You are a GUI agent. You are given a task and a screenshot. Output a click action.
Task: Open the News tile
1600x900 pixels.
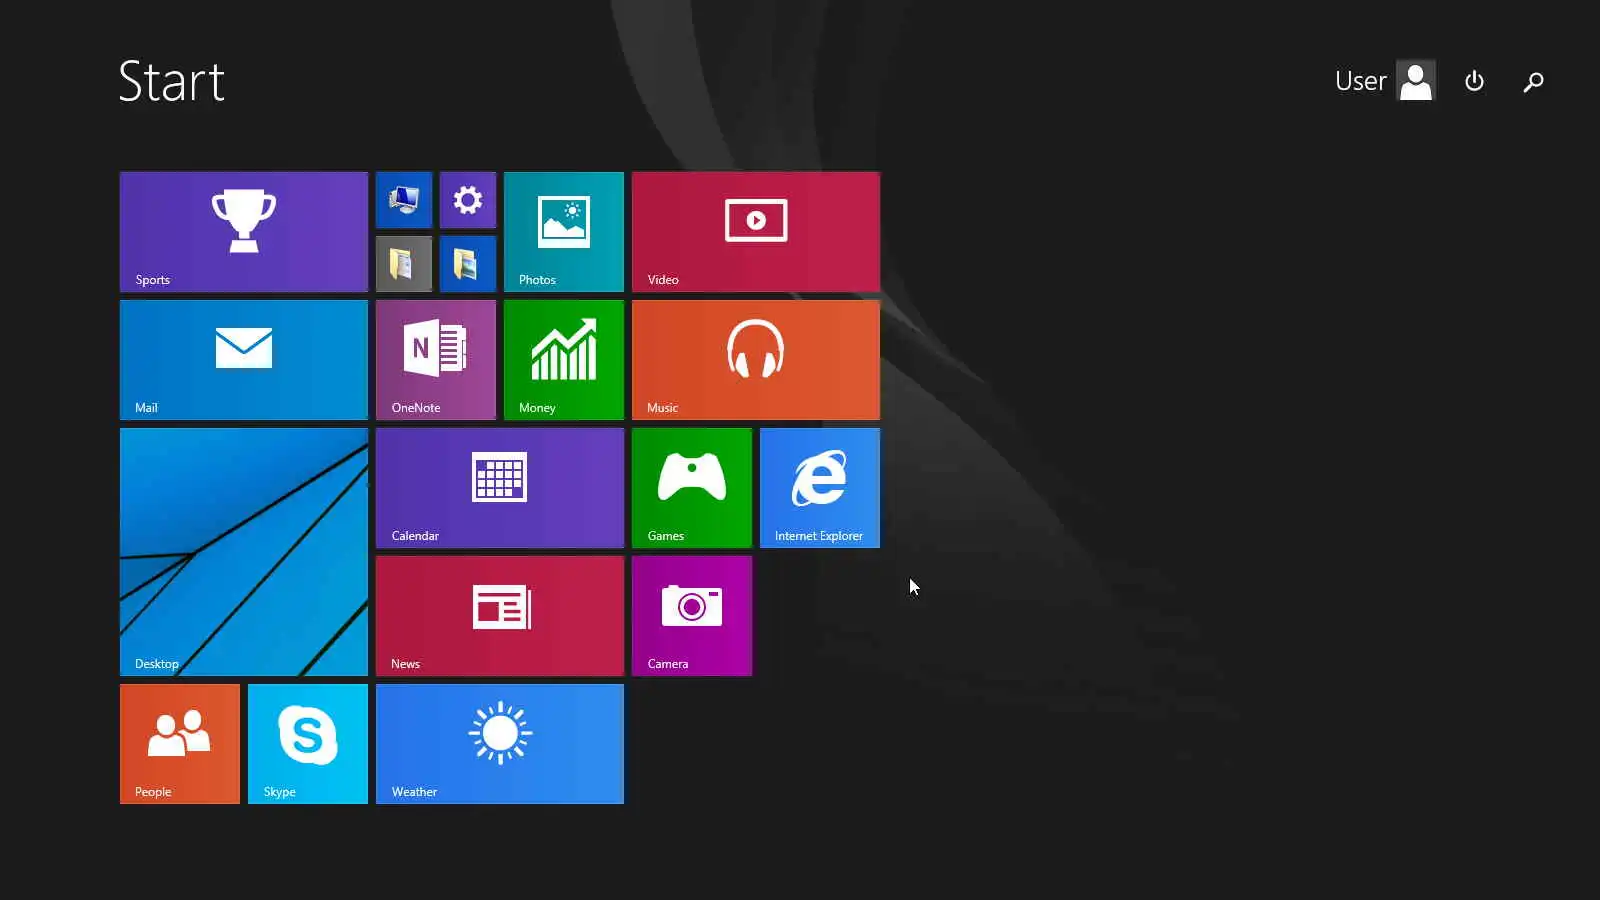(x=500, y=616)
